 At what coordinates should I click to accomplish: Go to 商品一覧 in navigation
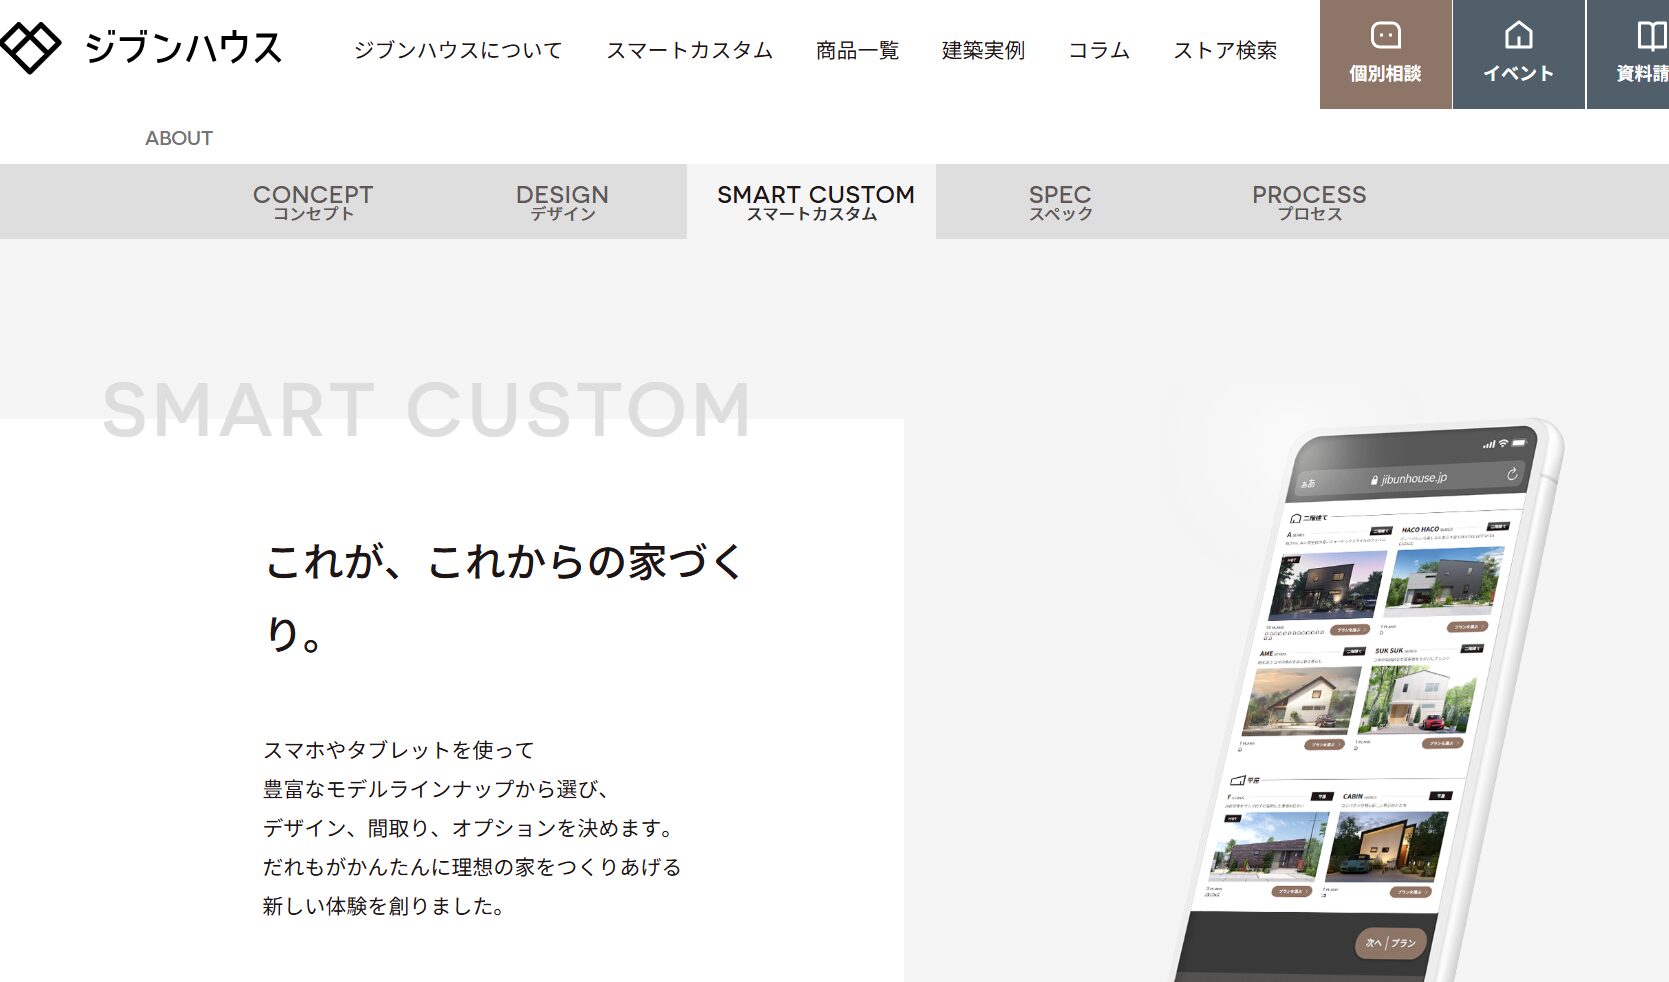tap(857, 50)
